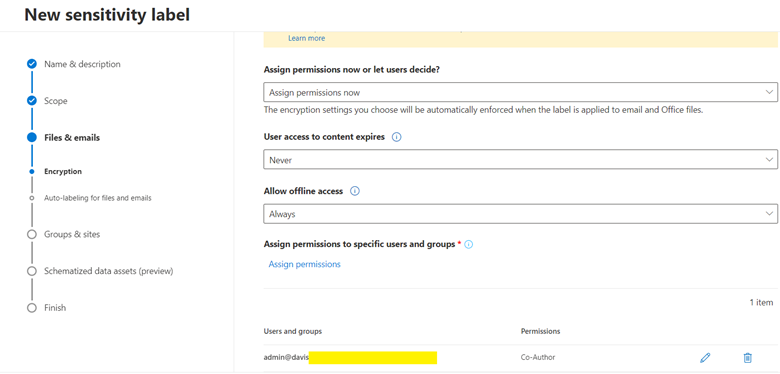Click the Assign permissions link
Image resolution: width=780 pixels, height=374 pixels.
[x=304, y=264]
